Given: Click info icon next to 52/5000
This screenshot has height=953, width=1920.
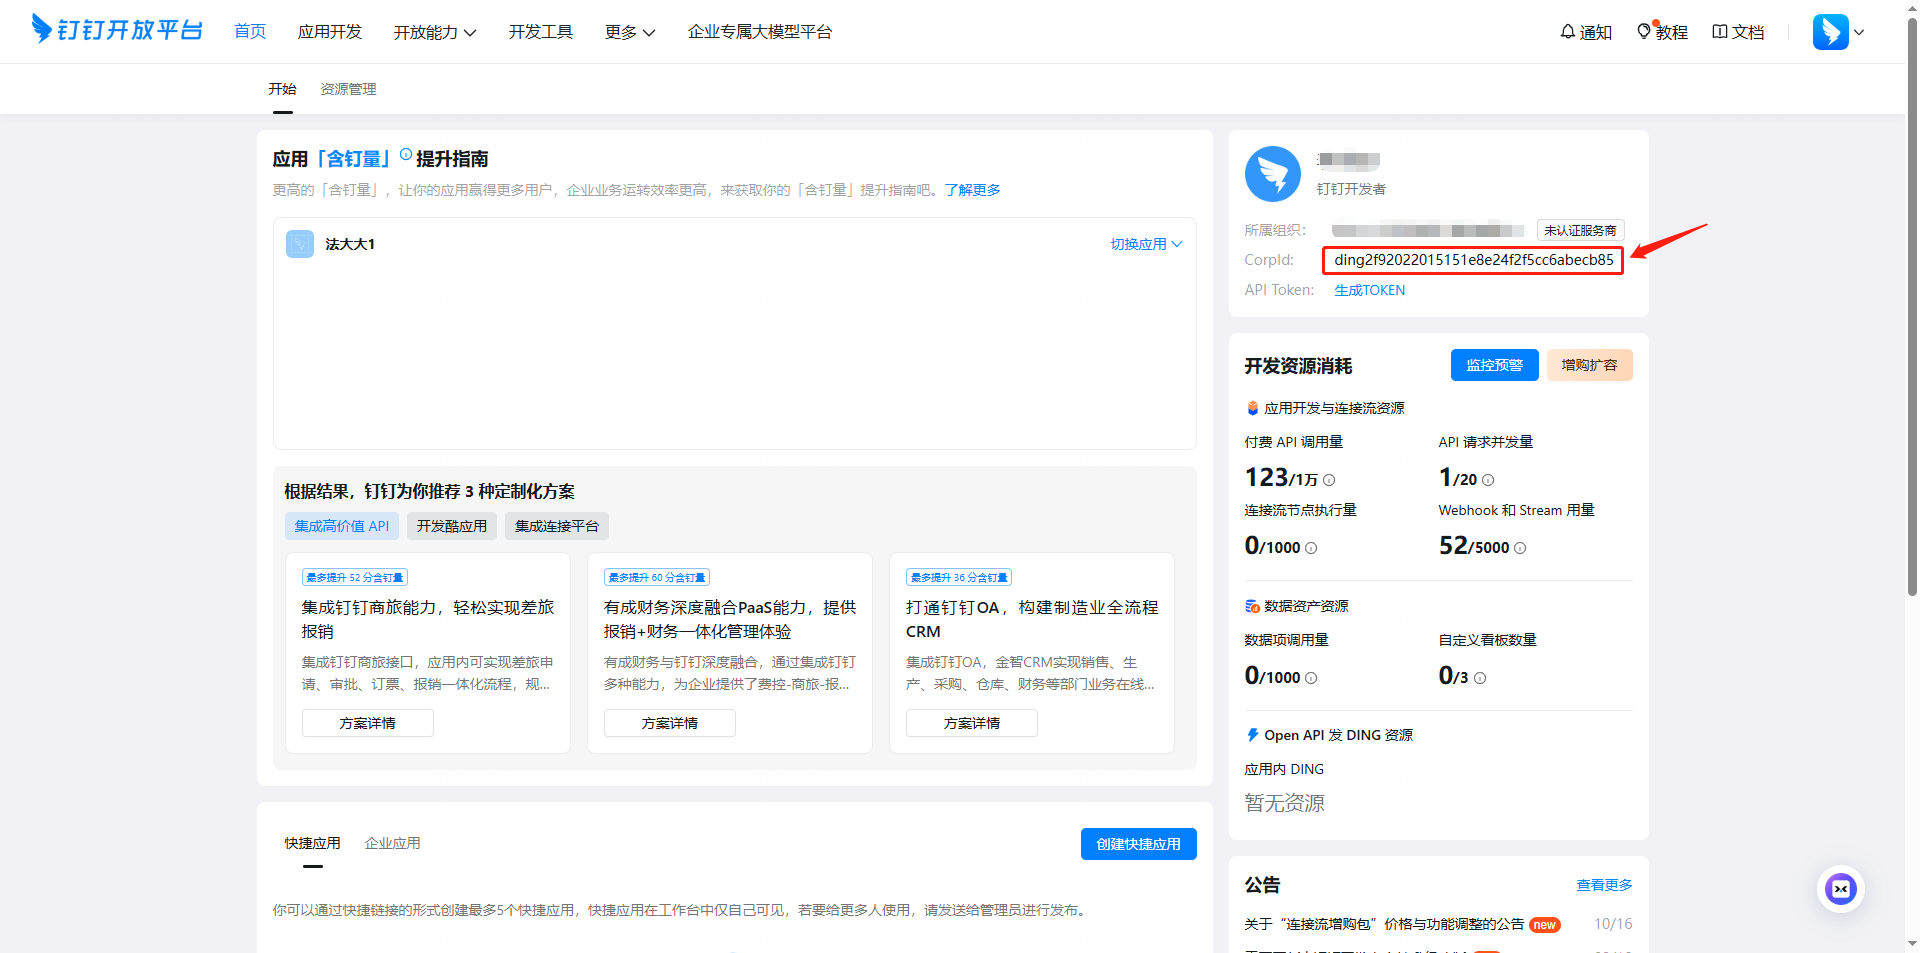Looking at the screenshot, I should coord(1520,548).
